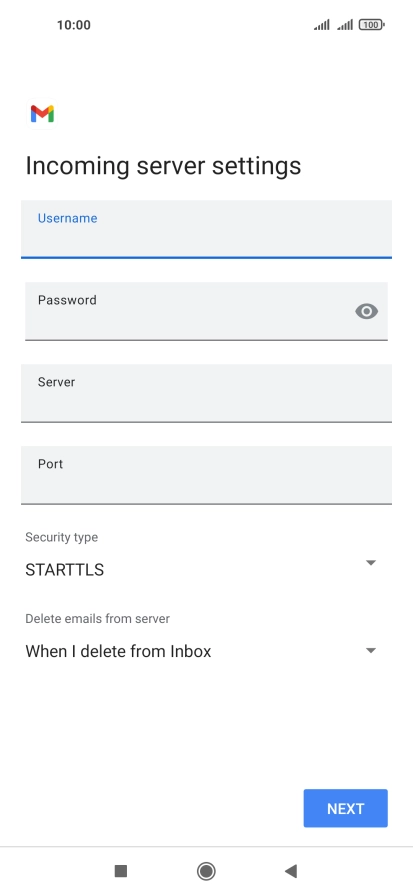Tap the second signal strength icon
This screenshot has height=896, width=413.
pos(344,25)
